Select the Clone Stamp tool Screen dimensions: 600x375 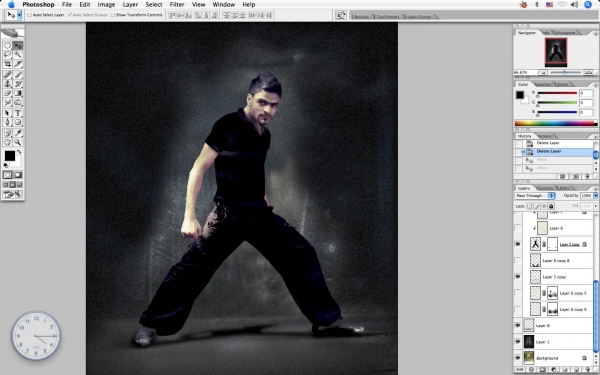point(7,84)
